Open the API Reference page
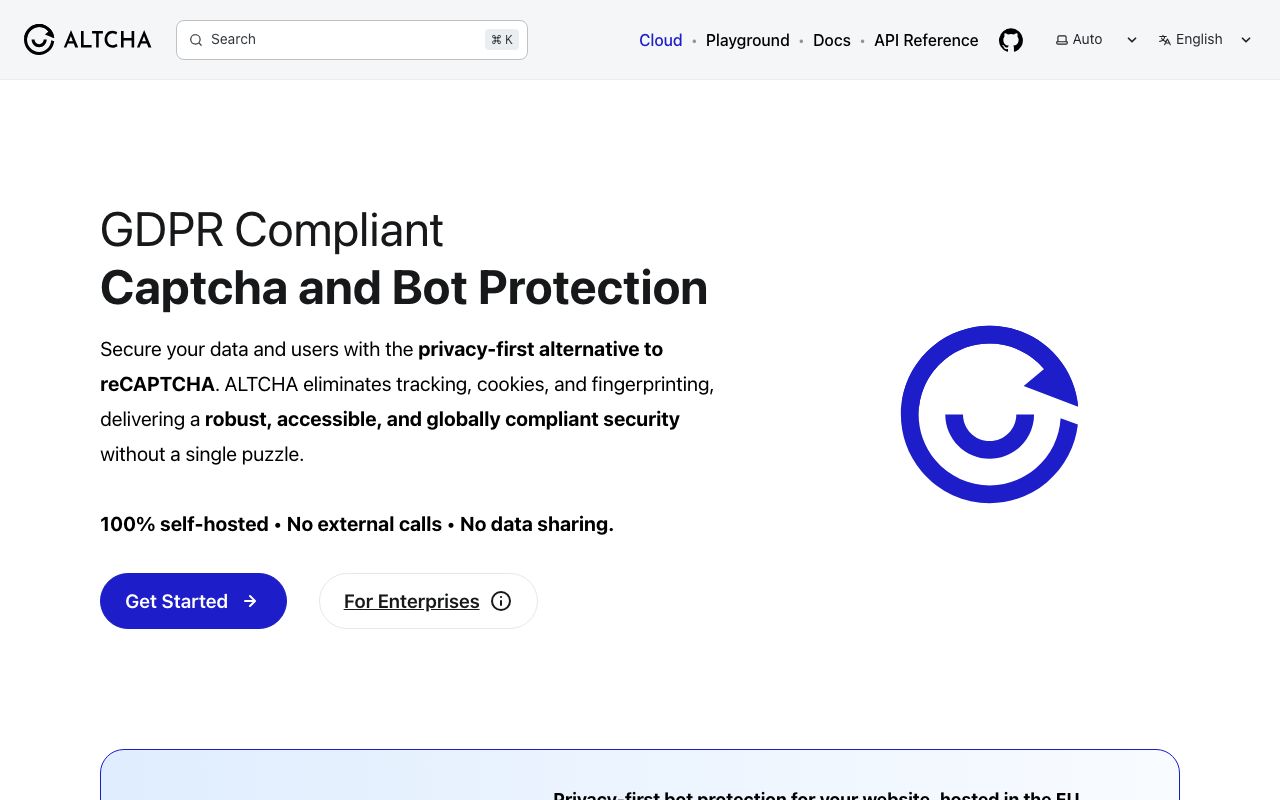 point(926,40)
